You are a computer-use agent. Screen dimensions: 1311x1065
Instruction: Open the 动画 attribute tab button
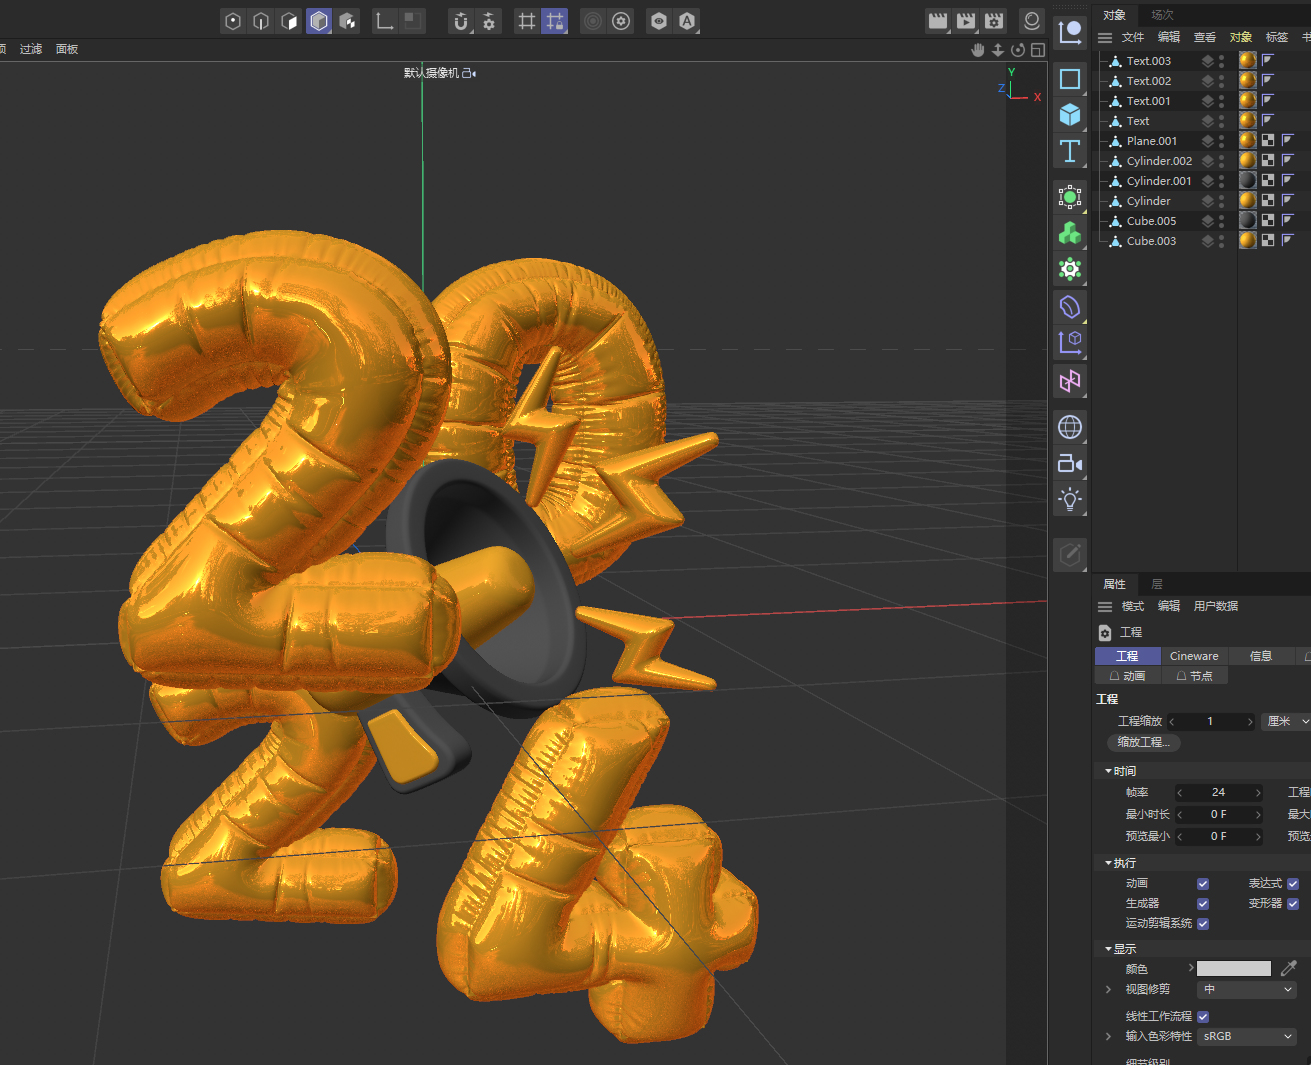pos(1128,676)
